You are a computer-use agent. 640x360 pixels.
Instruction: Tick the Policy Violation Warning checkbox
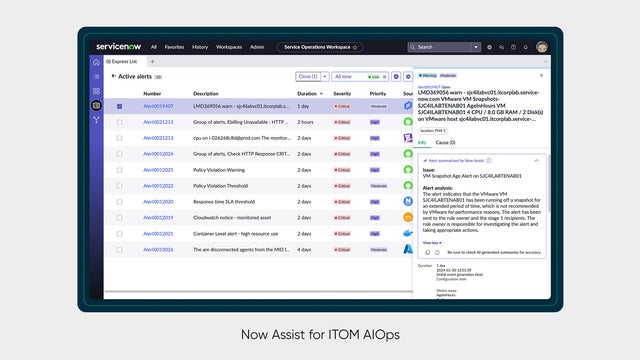119,170
